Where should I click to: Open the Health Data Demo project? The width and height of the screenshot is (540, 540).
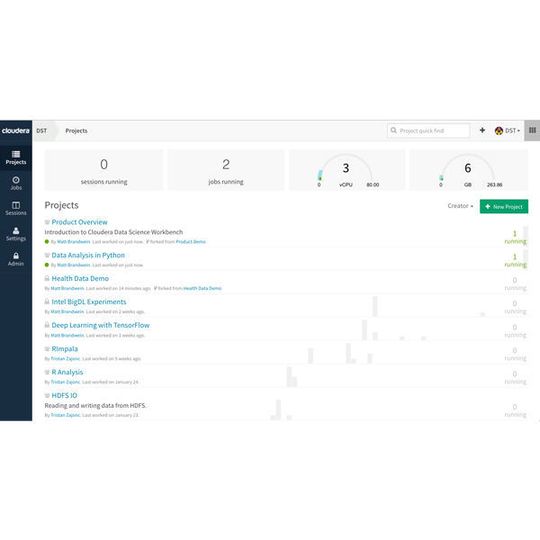point(80,278)
